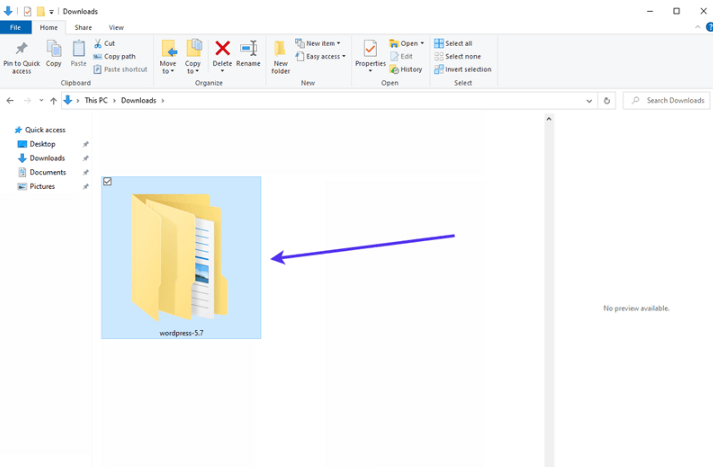The width and height of the screenshot is (713, 467).
Task: Switch to the Share ribbon tab
Action: pyautogui.click(x=83, y=27)
